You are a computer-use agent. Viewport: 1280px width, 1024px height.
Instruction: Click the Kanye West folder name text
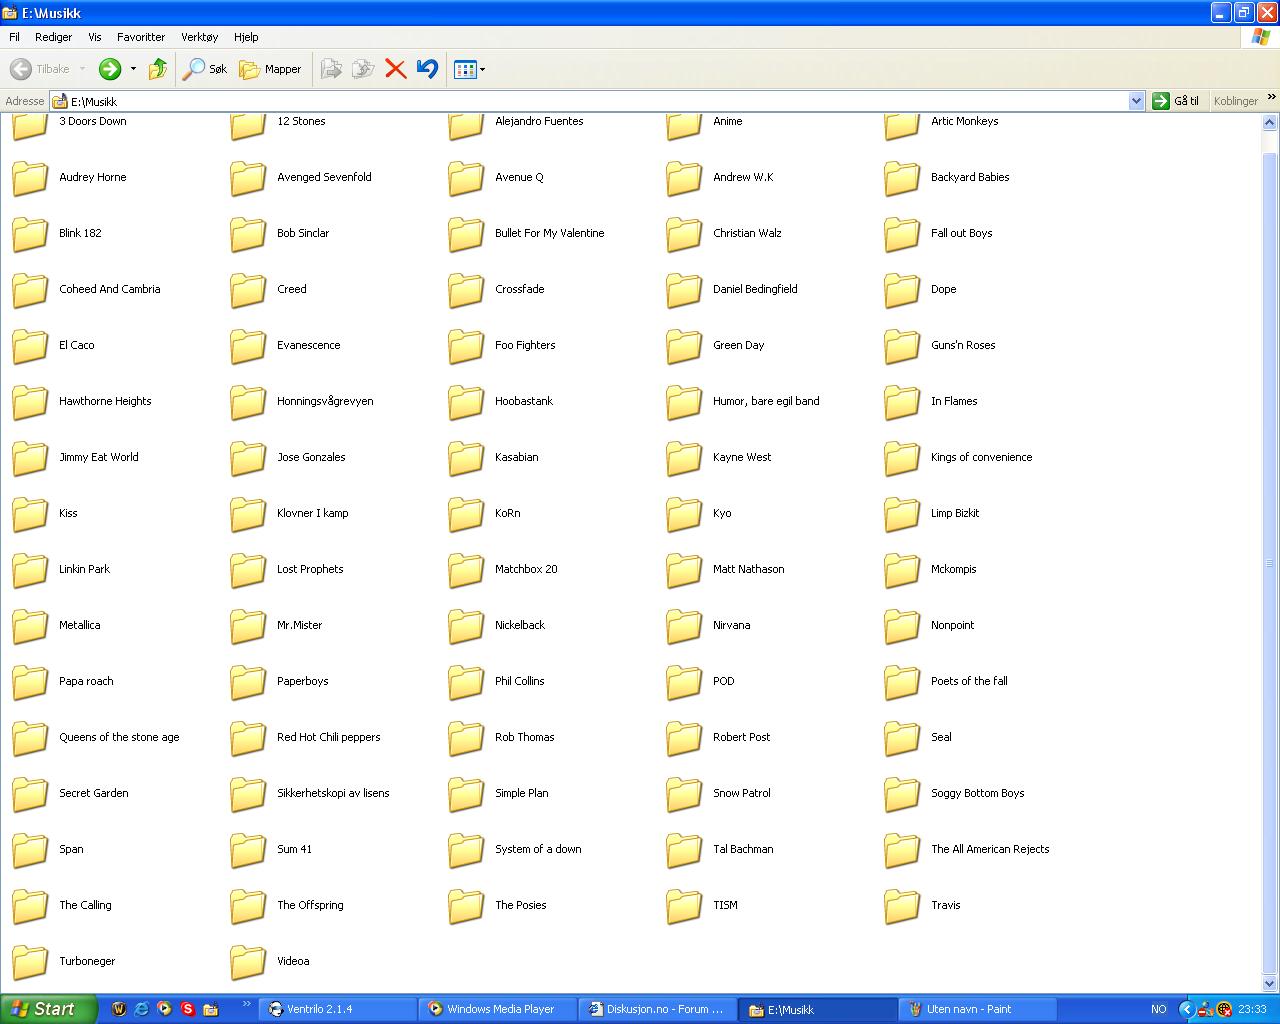pos(742,457)
